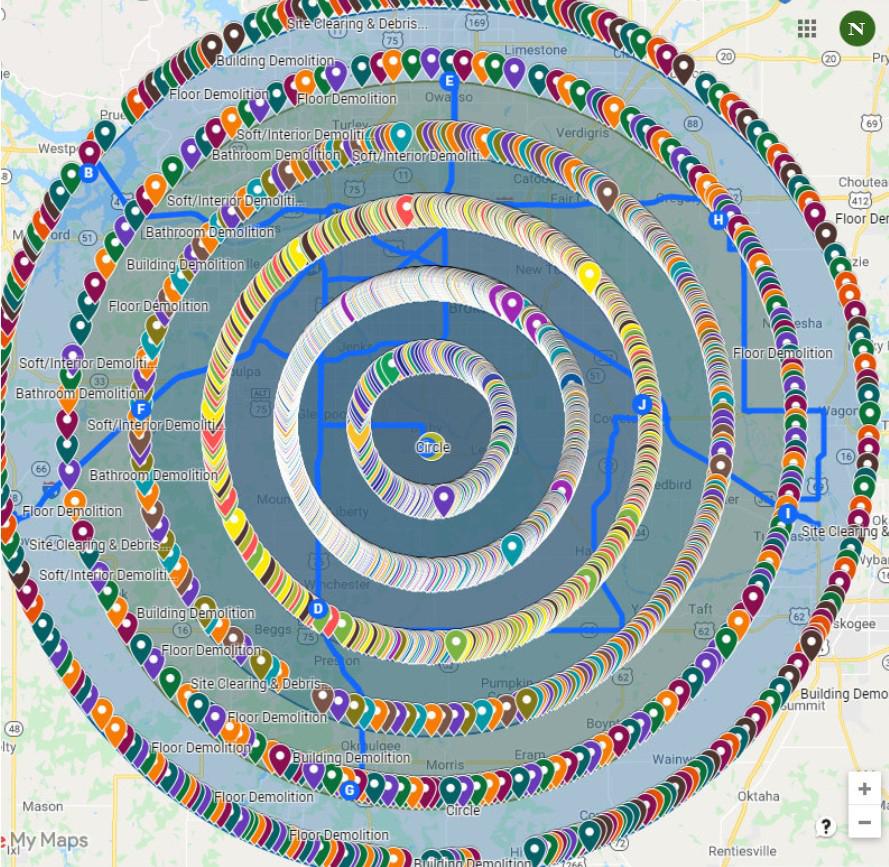Click marker pin "B" on the left edge

pos(88,172)
